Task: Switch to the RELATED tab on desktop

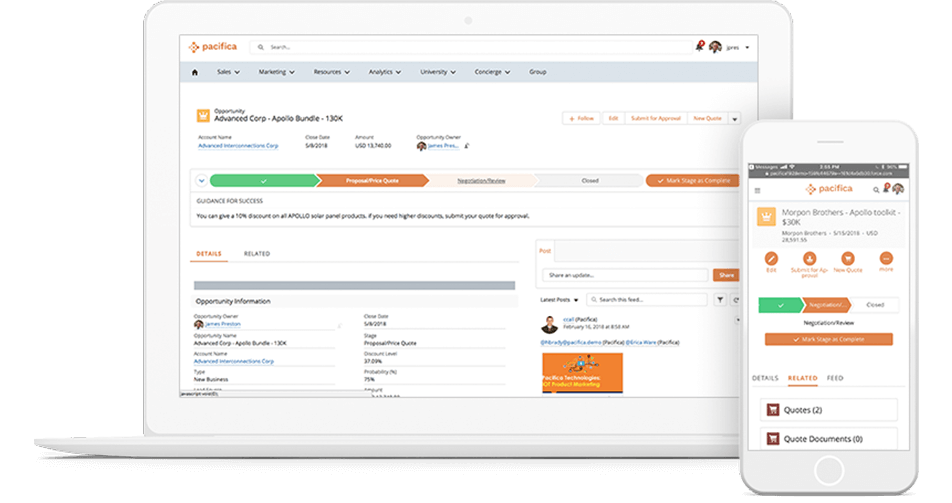Action: pyautogui.click(x=257, y=254)
